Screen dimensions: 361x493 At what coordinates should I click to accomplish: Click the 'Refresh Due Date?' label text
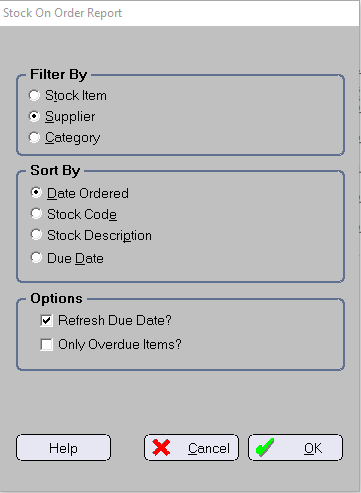(115, 320)
